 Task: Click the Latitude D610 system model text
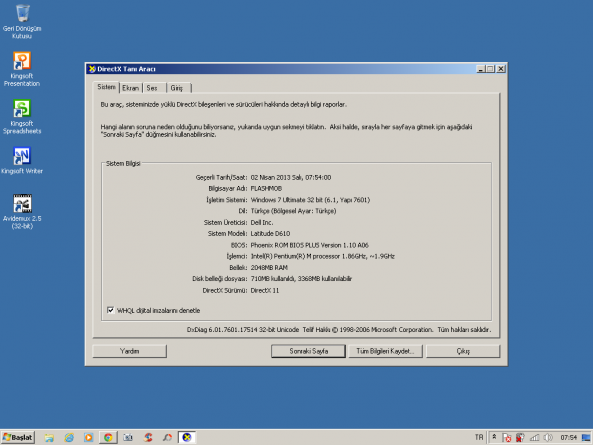270,234
